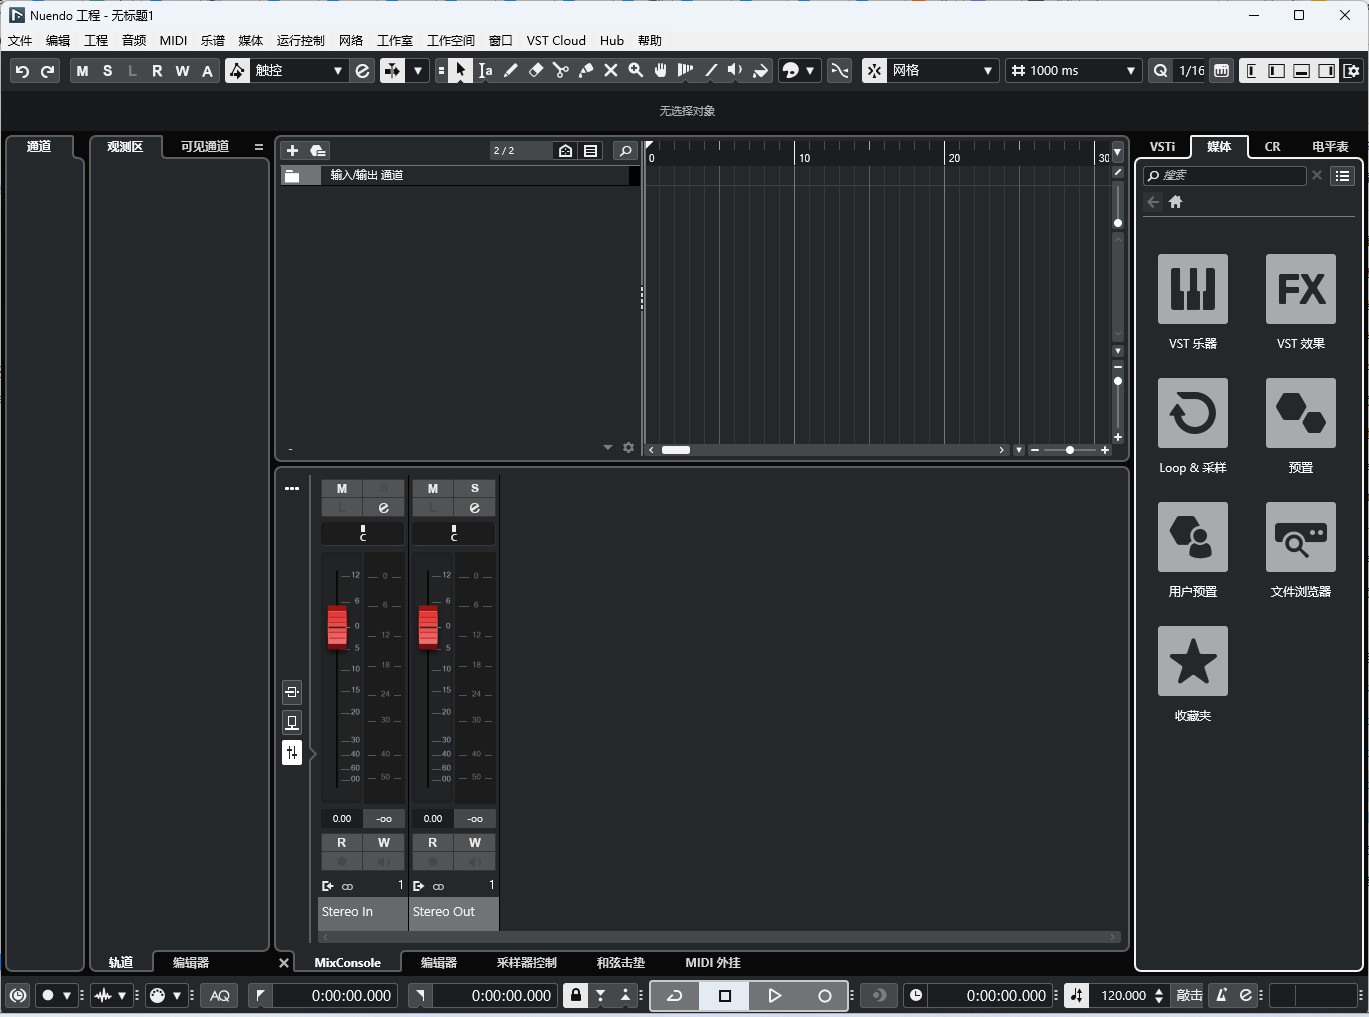The width and height of the screenshot is (1369, 1017).
Task: Switch to the VSTi tab
Action: click(1163, 146)
